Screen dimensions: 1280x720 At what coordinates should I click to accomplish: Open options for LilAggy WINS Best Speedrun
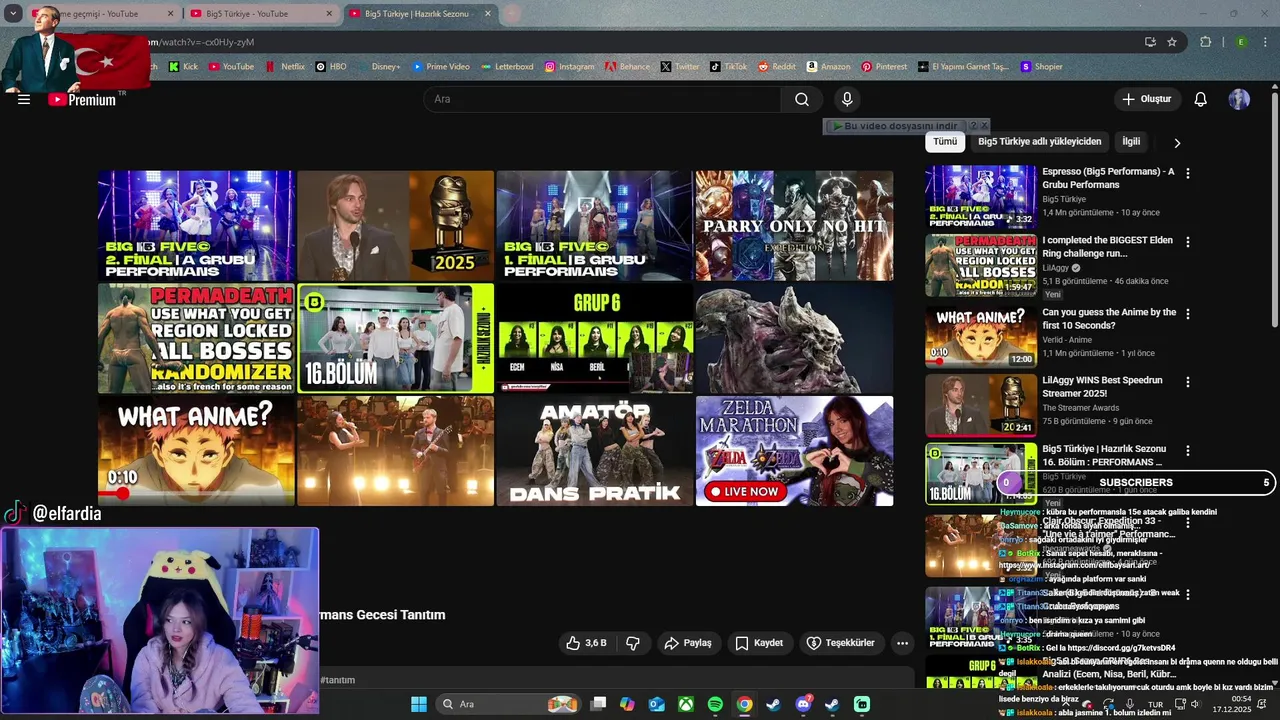[x=1188, y=382]
